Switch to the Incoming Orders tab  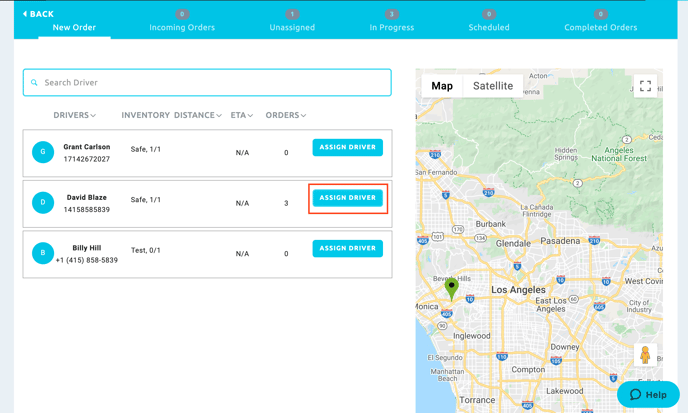[x=182, y=27]
